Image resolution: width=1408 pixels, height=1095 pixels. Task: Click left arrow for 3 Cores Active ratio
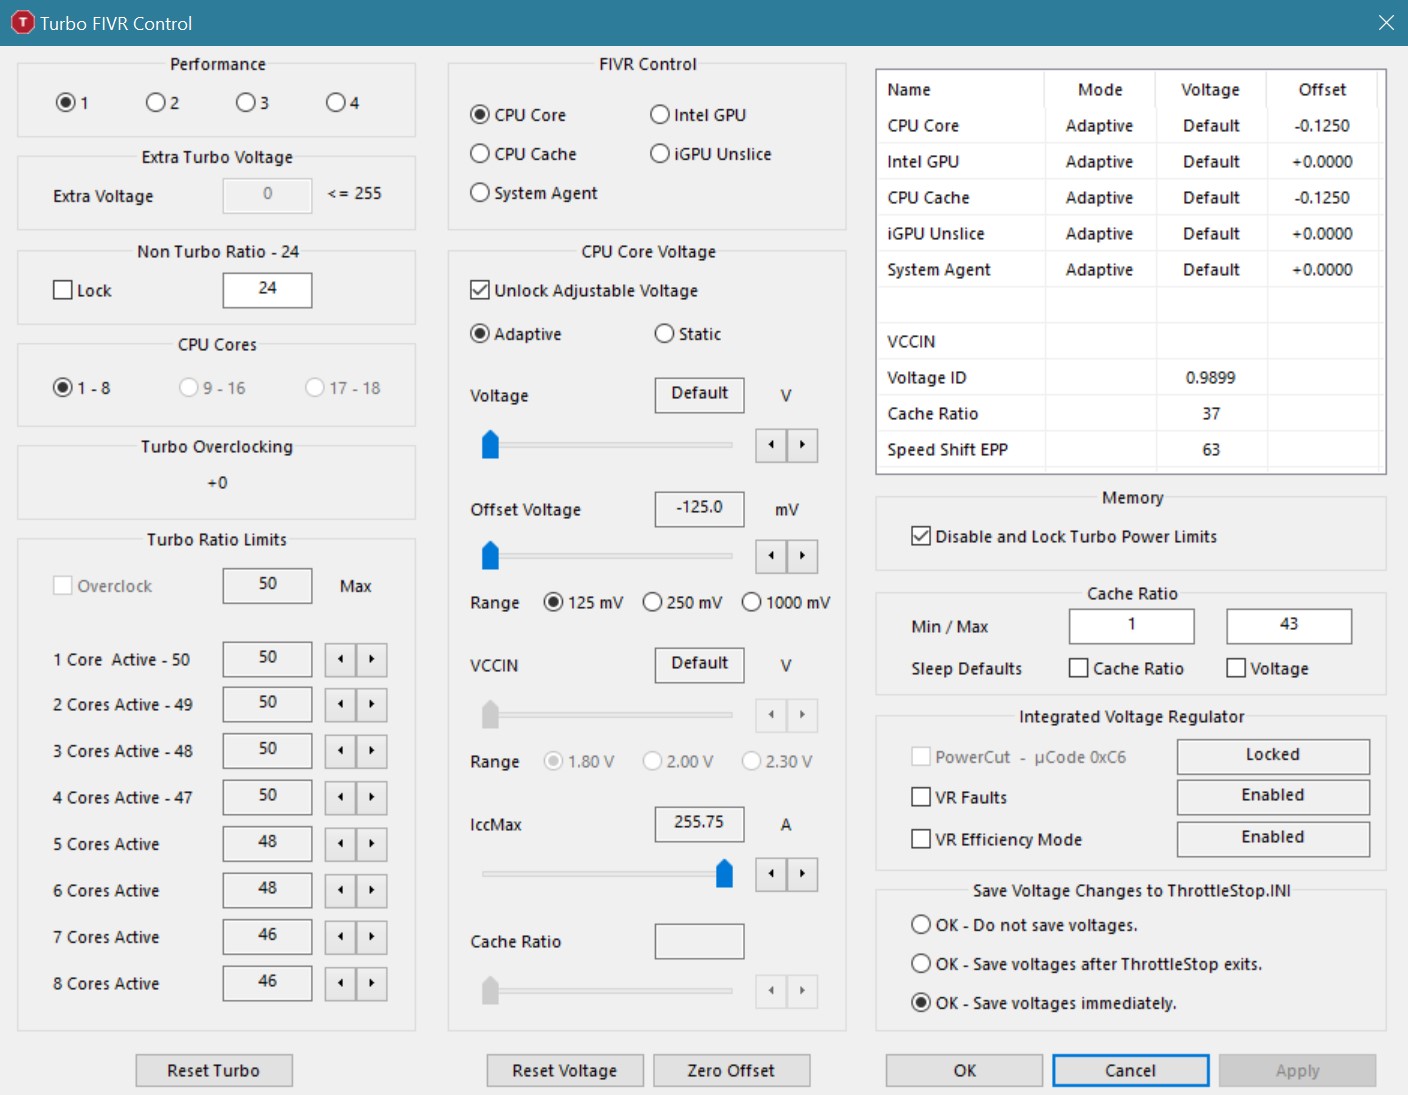click(x=340, y=751)
